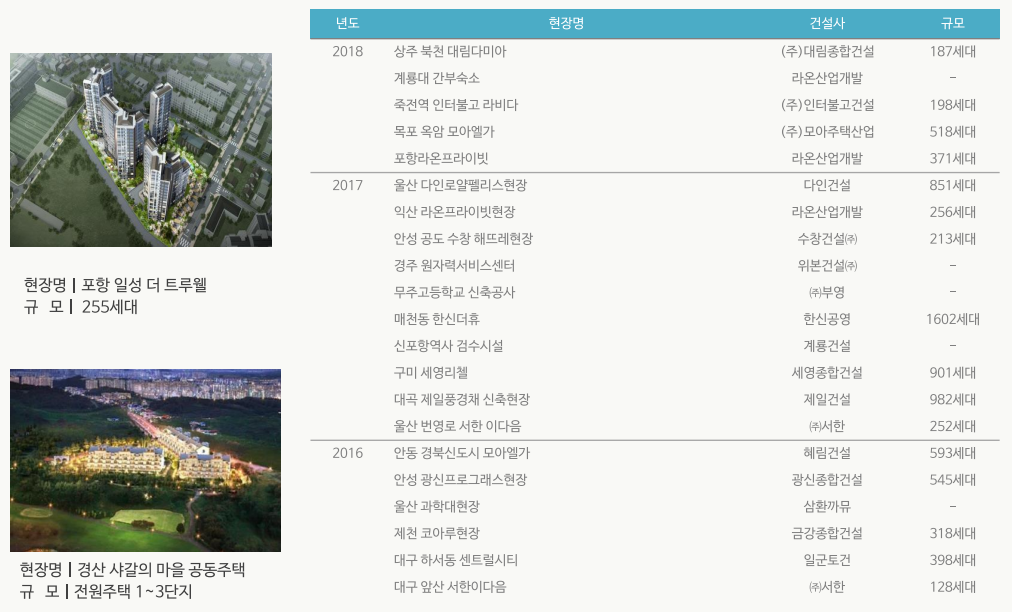Click (주)인터불고건설 builder cell

tap(827, 105)
